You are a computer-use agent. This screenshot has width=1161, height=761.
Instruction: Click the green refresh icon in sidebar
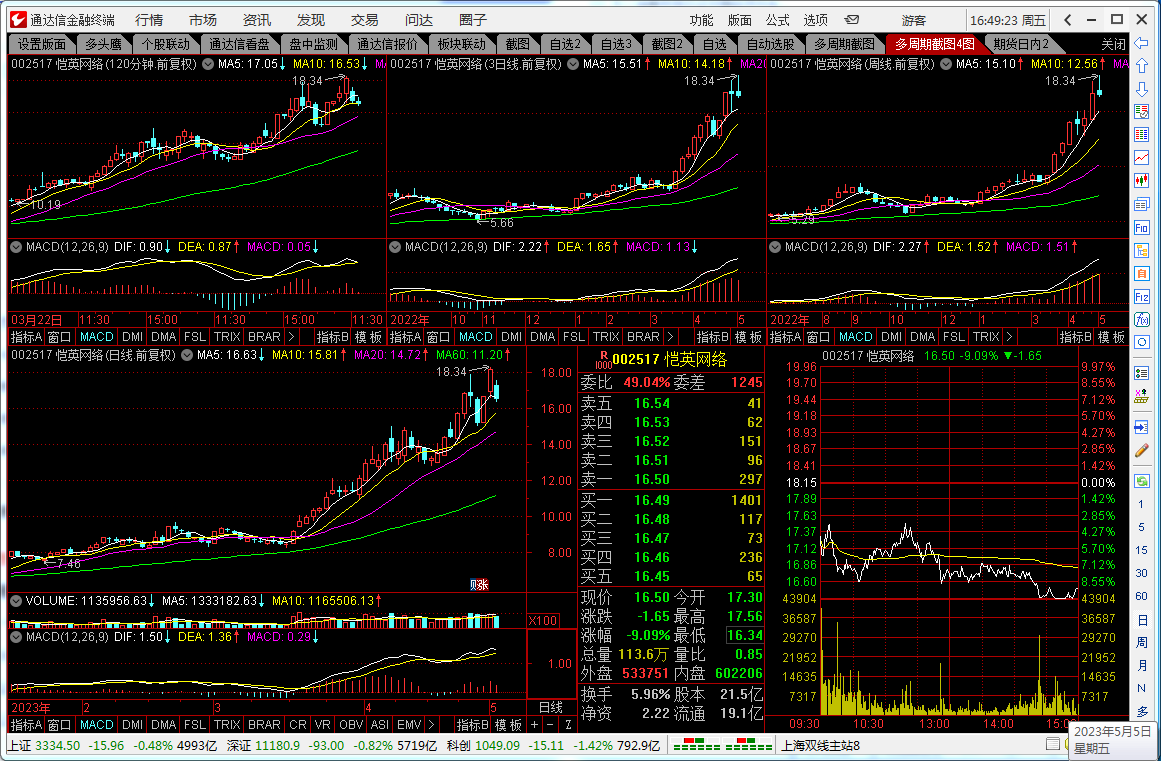click(1141, 480)
